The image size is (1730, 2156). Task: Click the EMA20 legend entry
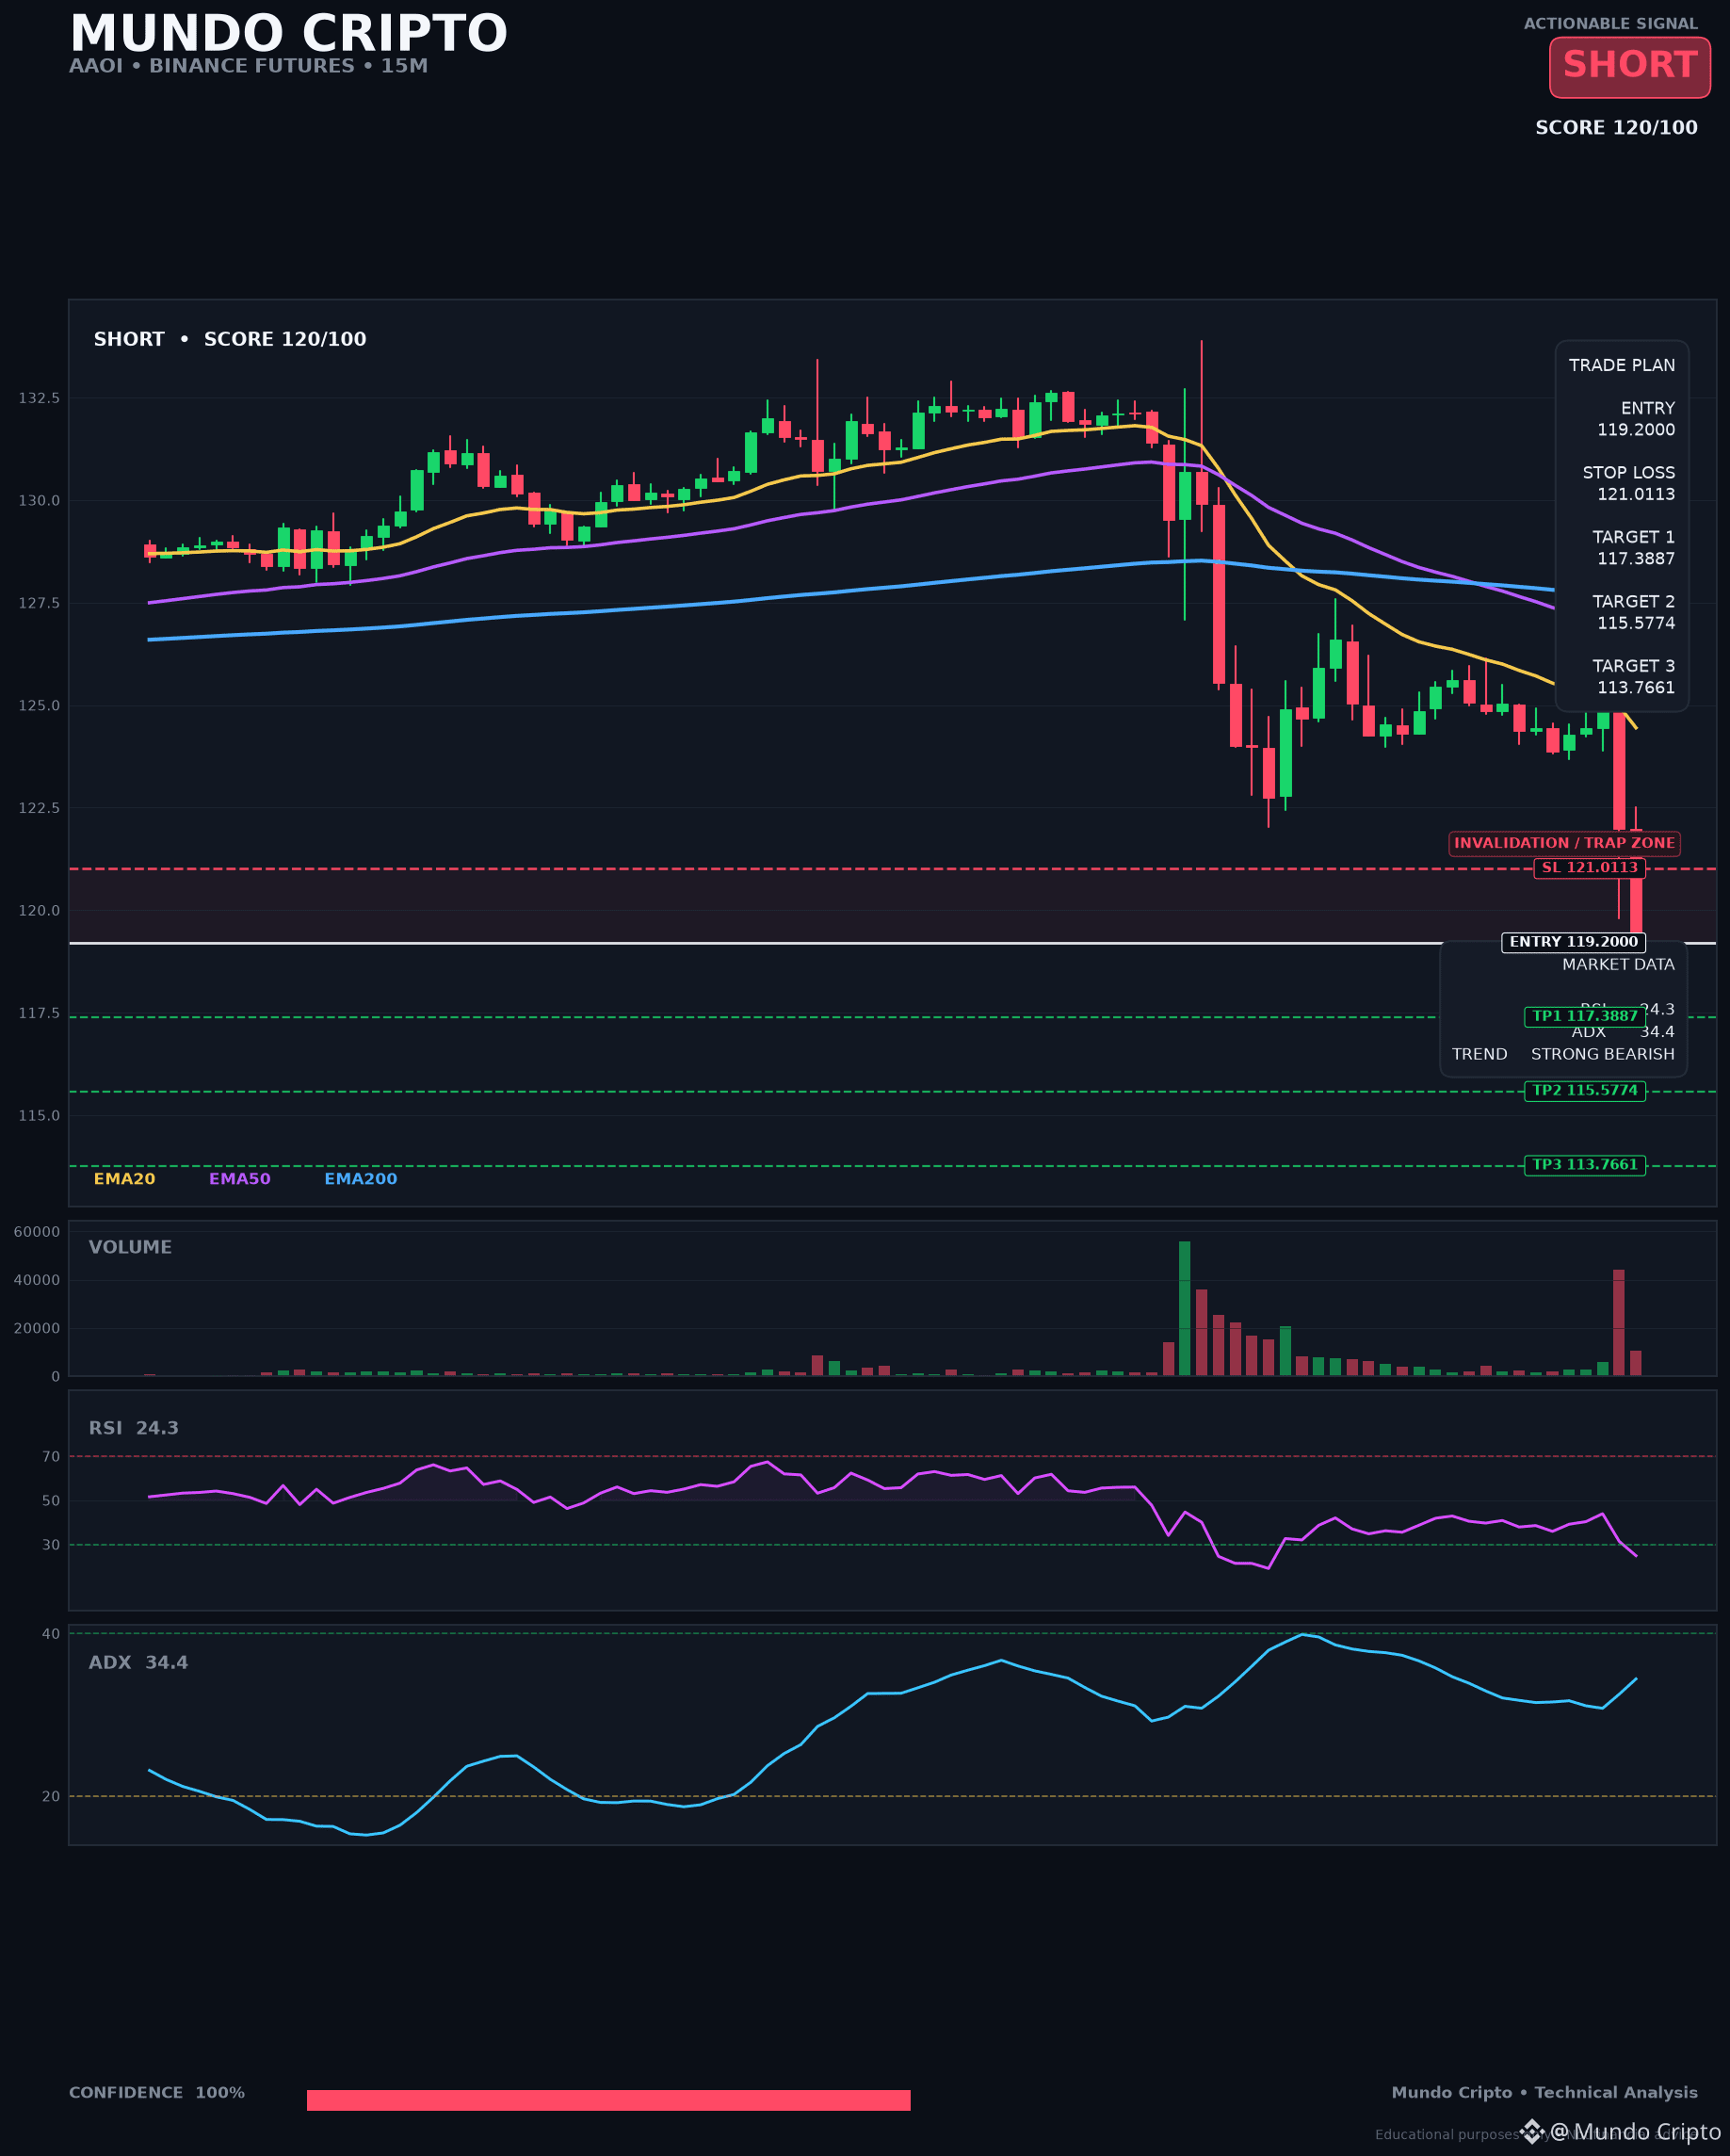coord(124,1179)
